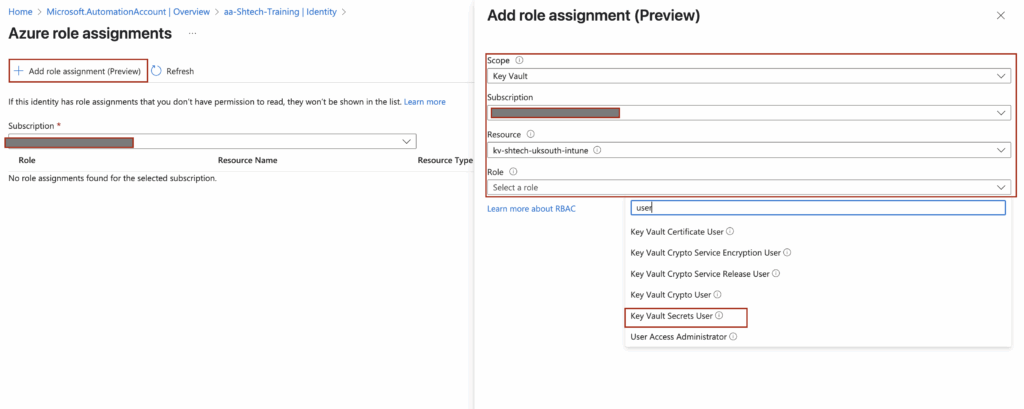Click info icon beside Key Vault Secrets User
Image resolution: width=1024 pixels, height=409 pixels.
click(x=719, y=316)
